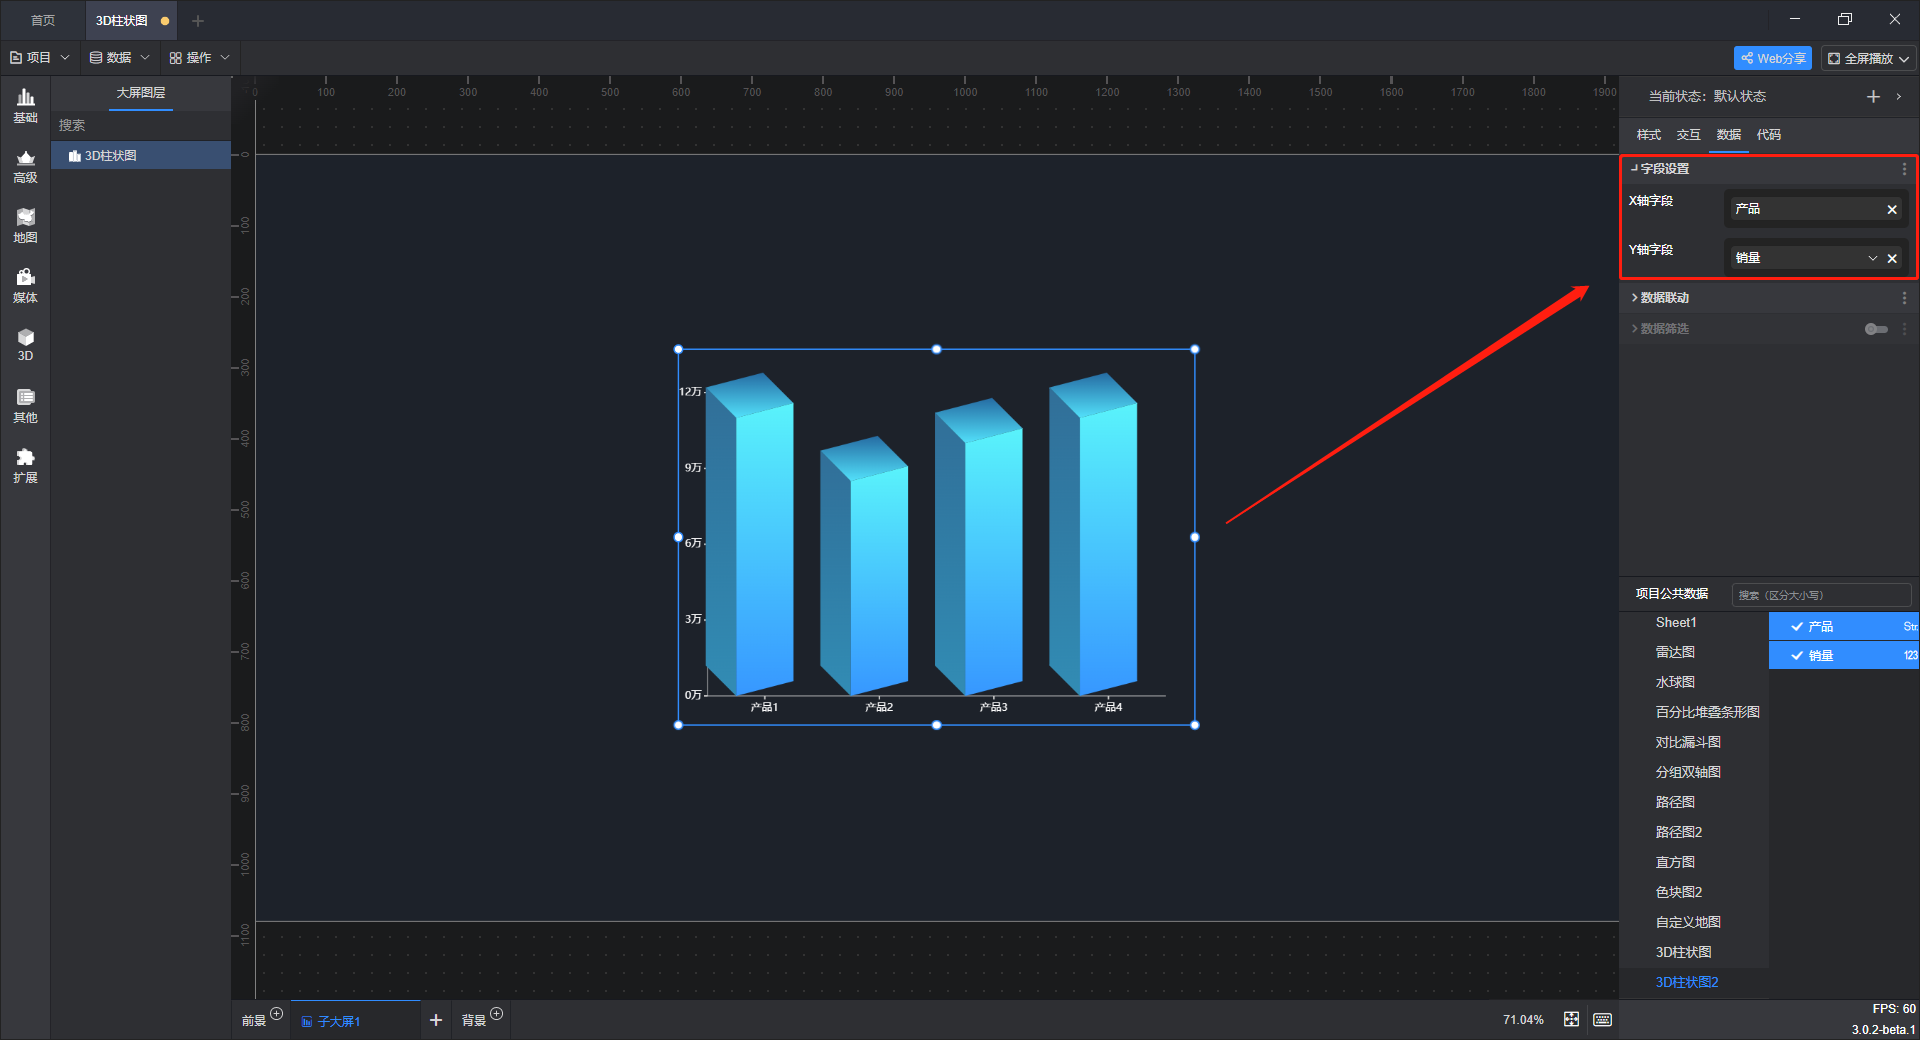Switch to the 子大屏1 screen tab
The width and height of the screenshot is (1920, 1040).
(355, 1021)
